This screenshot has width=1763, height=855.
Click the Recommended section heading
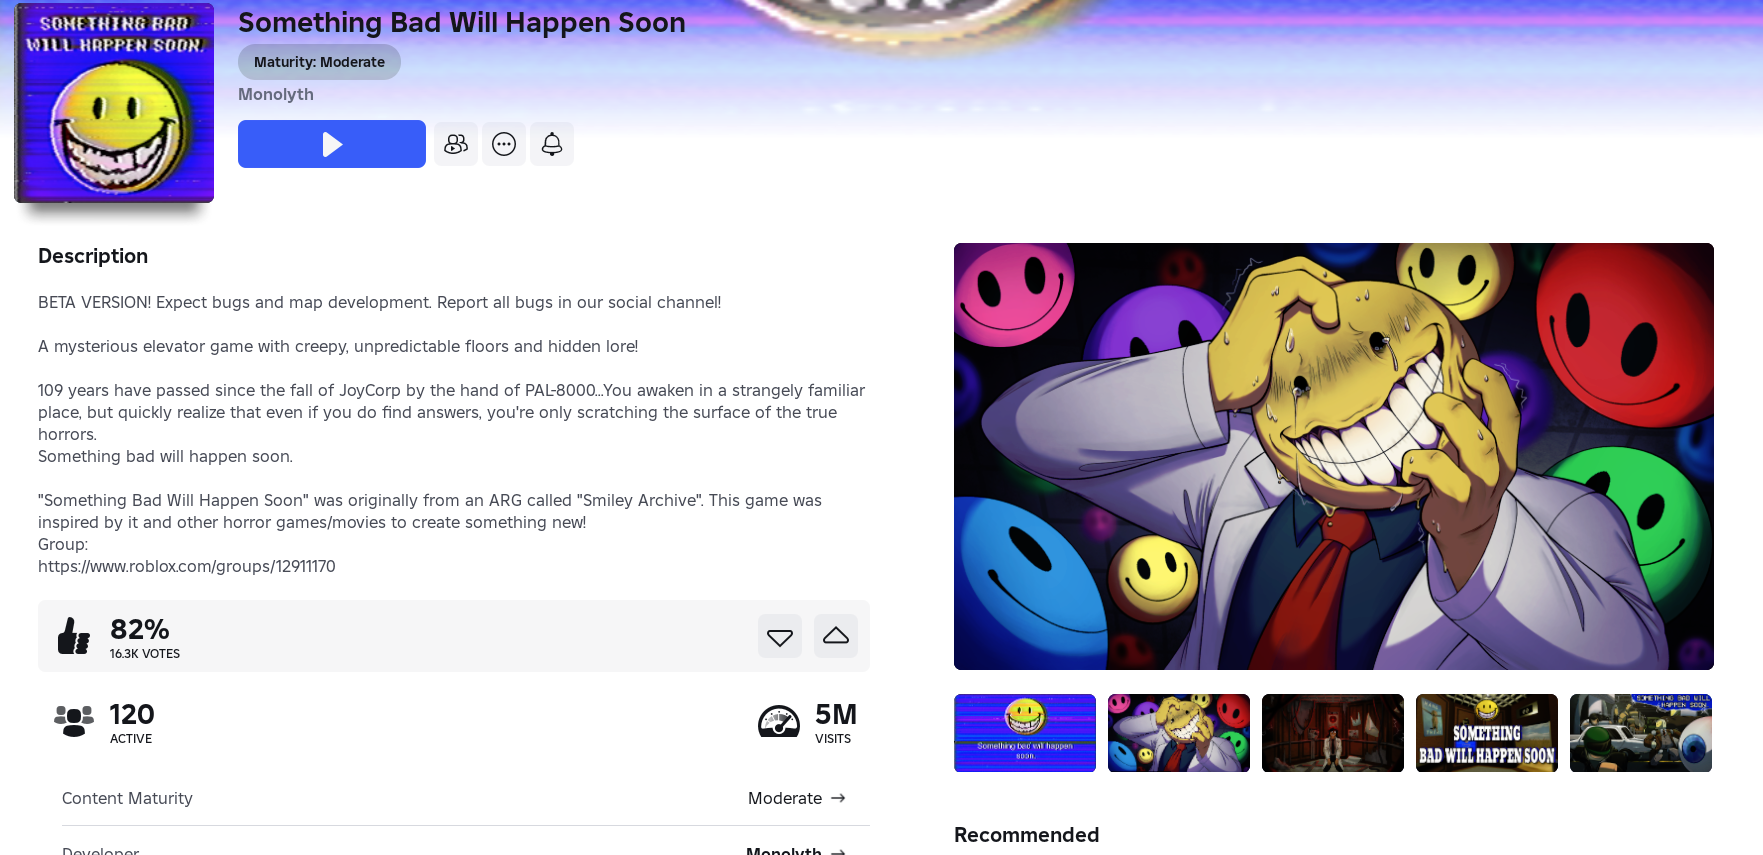point(1026,835)
